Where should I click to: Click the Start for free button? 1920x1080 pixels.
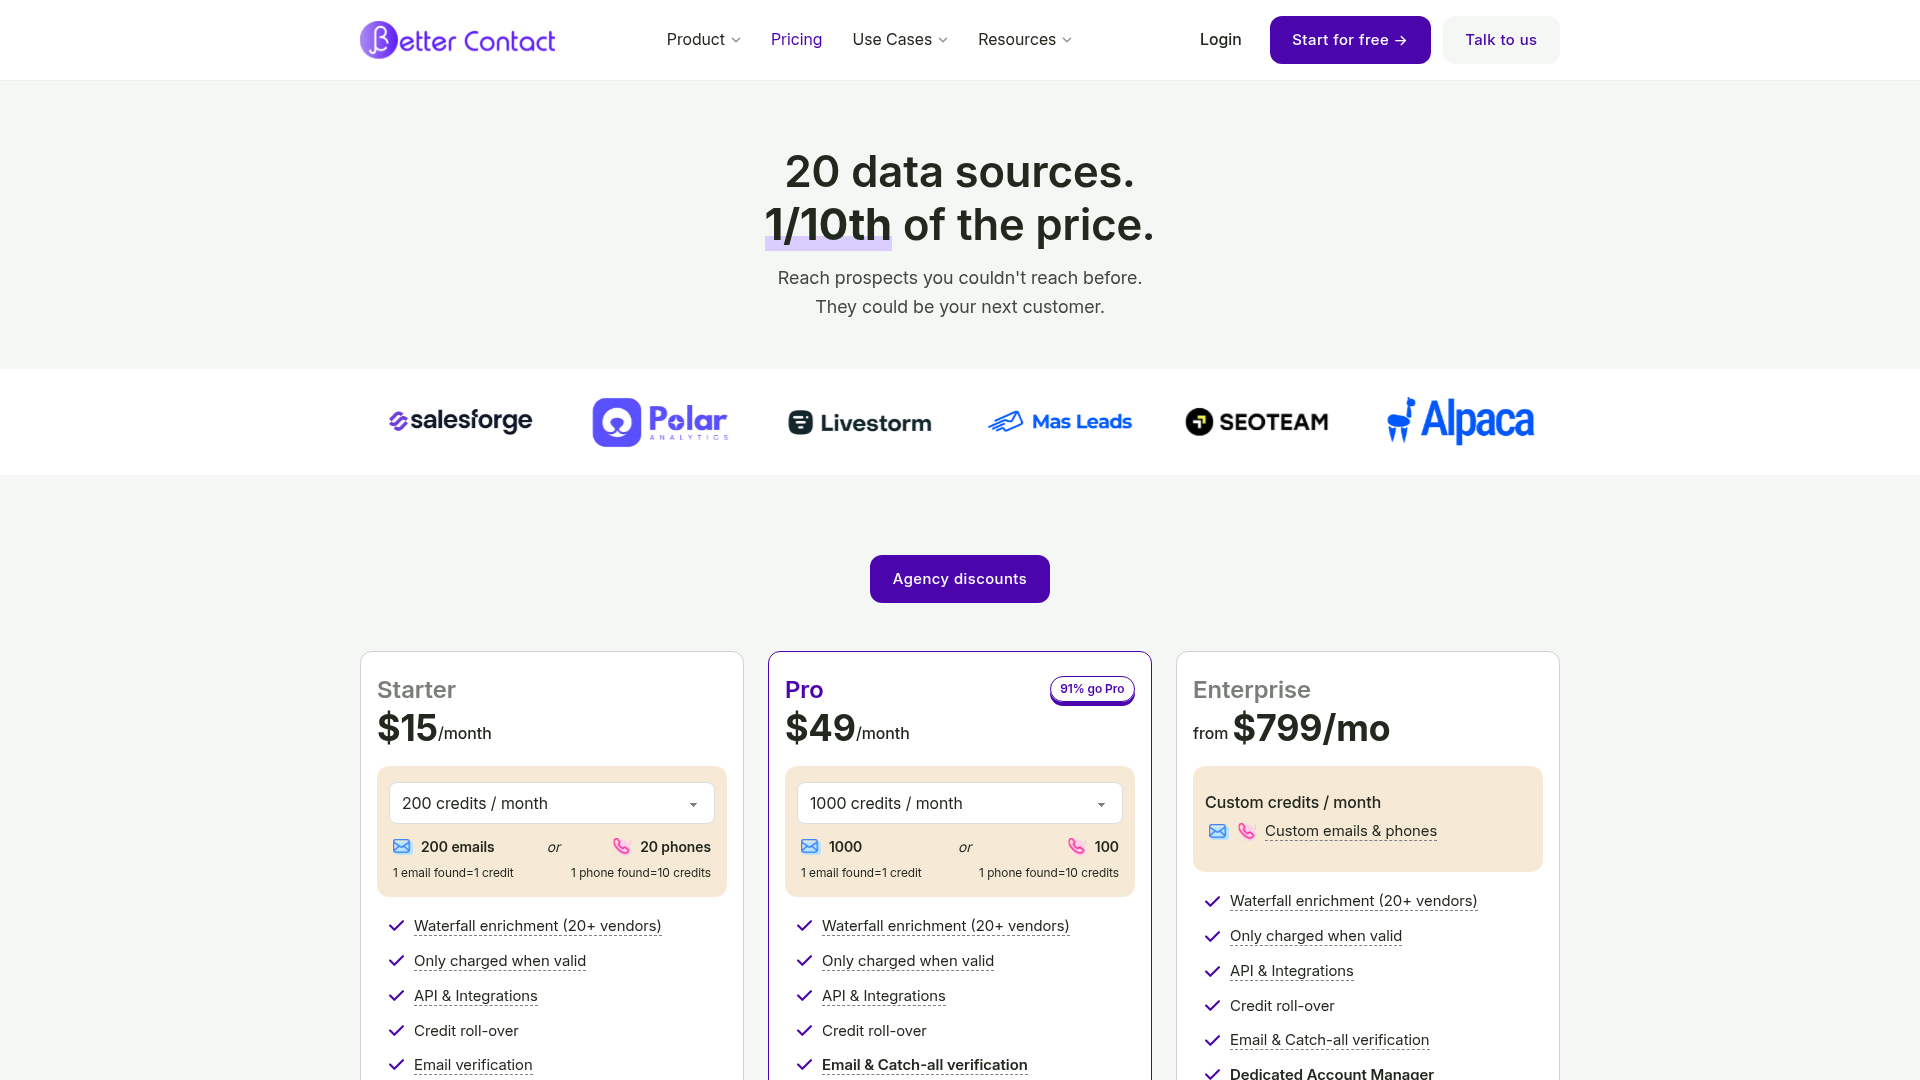tap(1350, 40)
